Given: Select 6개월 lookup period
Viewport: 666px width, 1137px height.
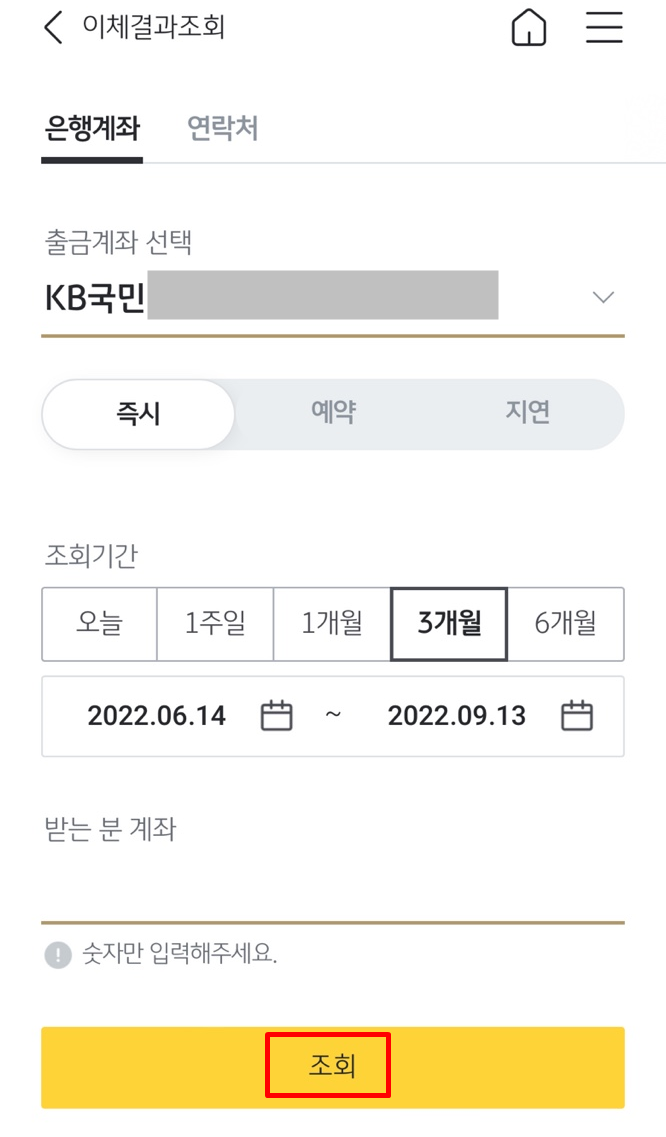Looking at the screenshot, I should pos(565,624).
